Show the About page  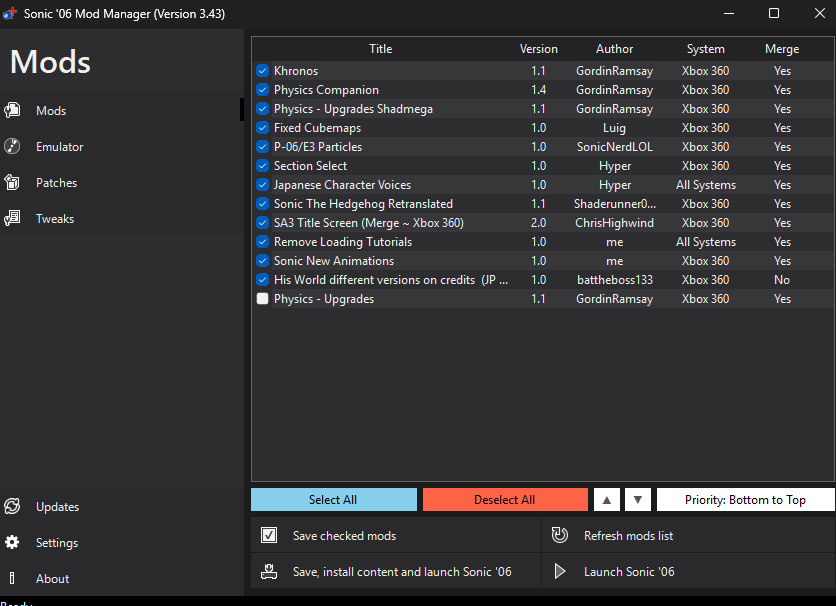pos(122,578)
